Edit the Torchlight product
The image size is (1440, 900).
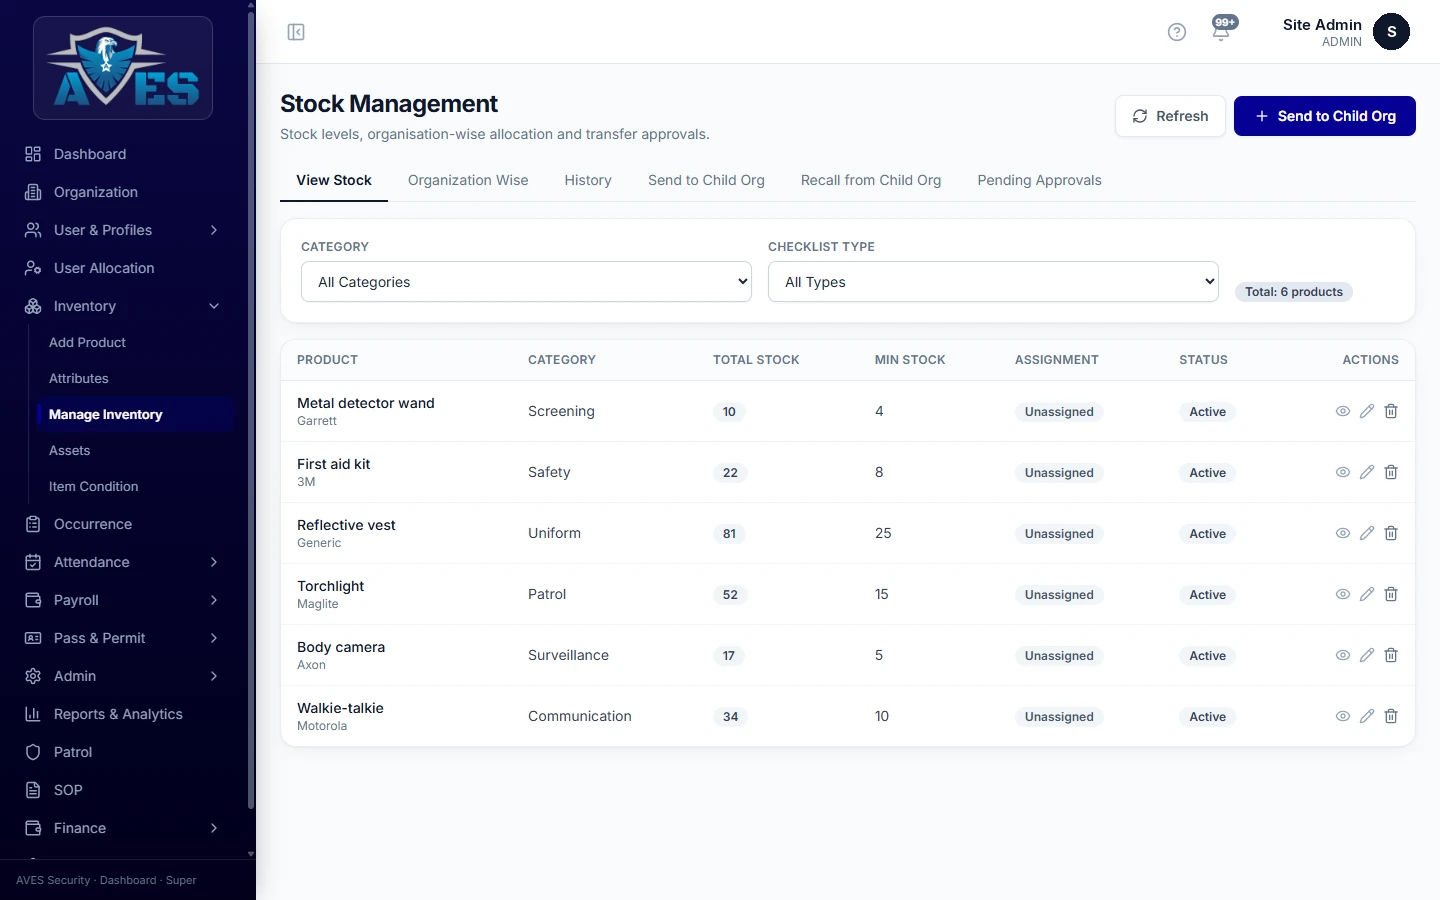[1367, 594]
